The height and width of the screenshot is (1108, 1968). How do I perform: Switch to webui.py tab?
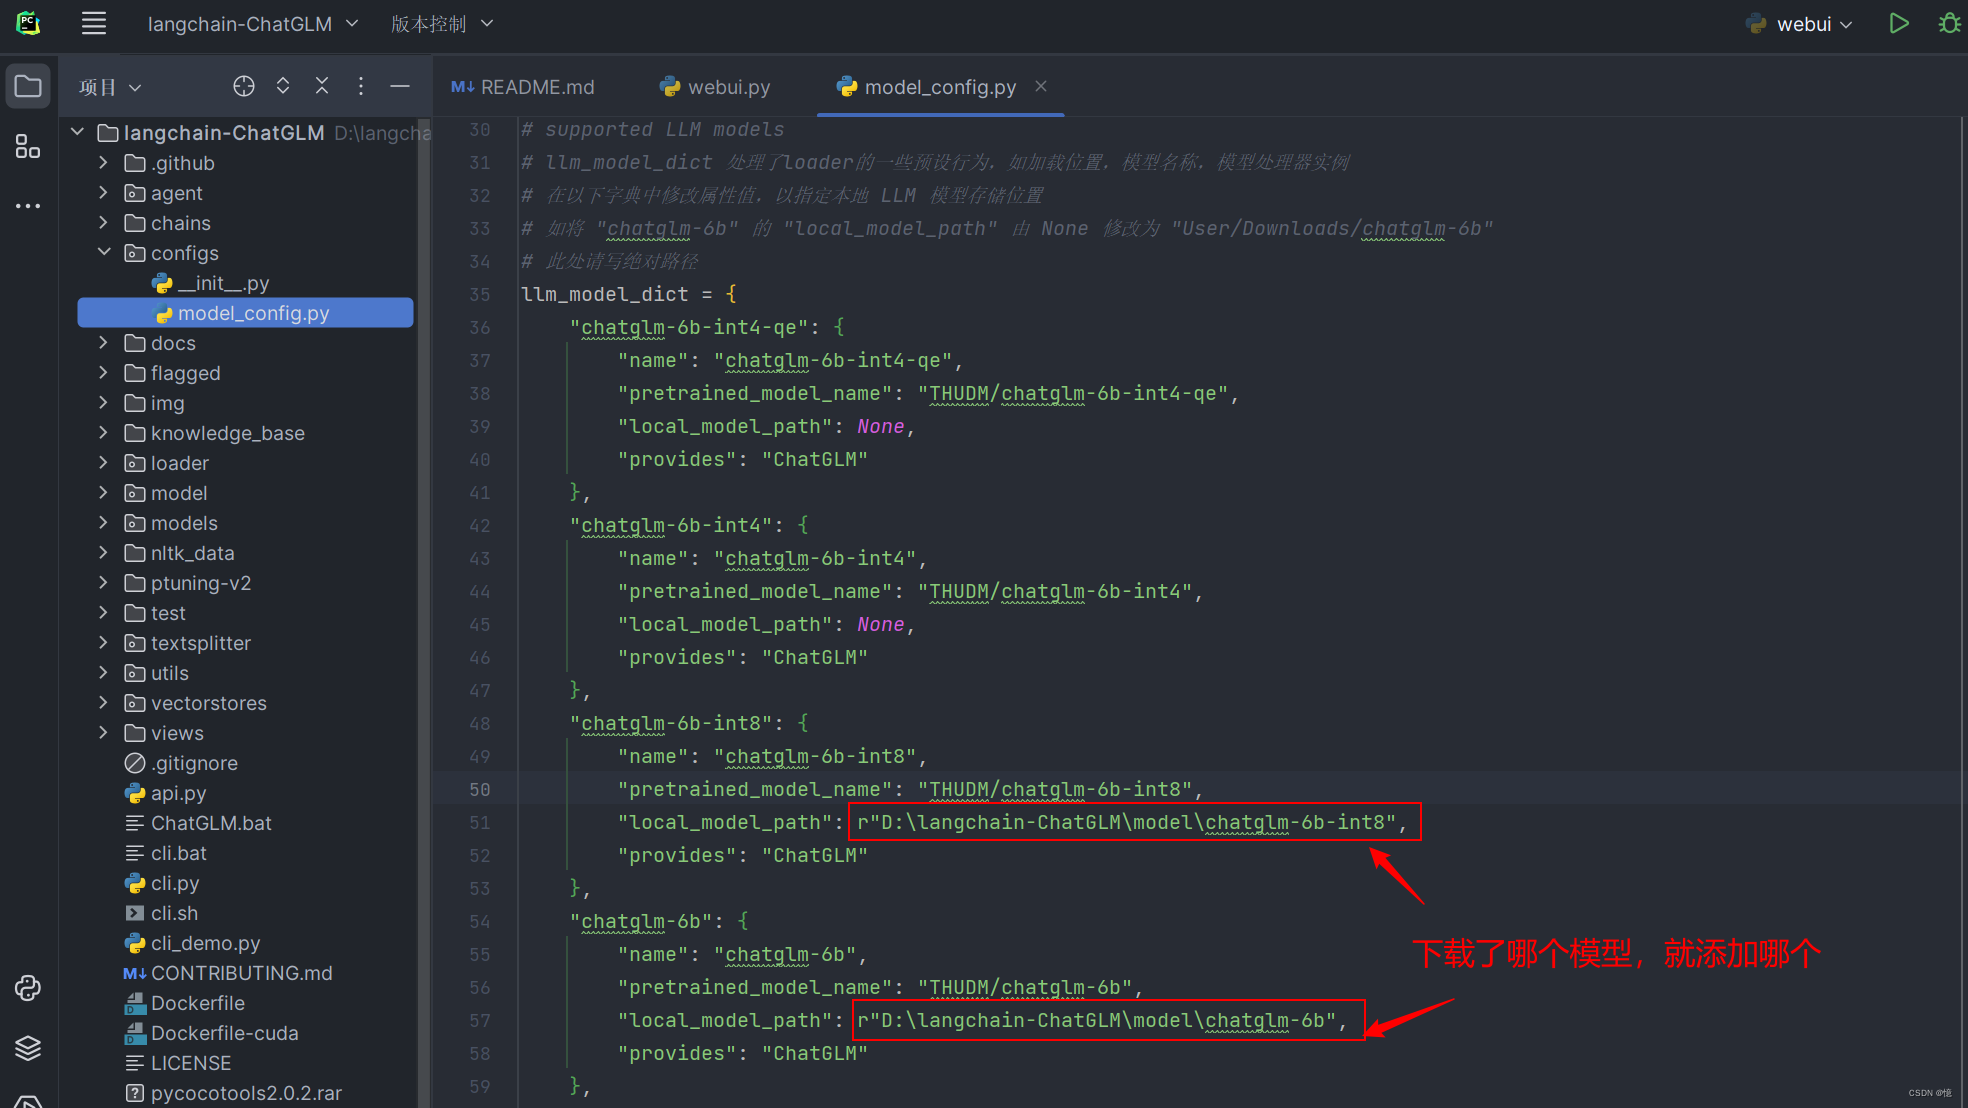pos(716,87)
